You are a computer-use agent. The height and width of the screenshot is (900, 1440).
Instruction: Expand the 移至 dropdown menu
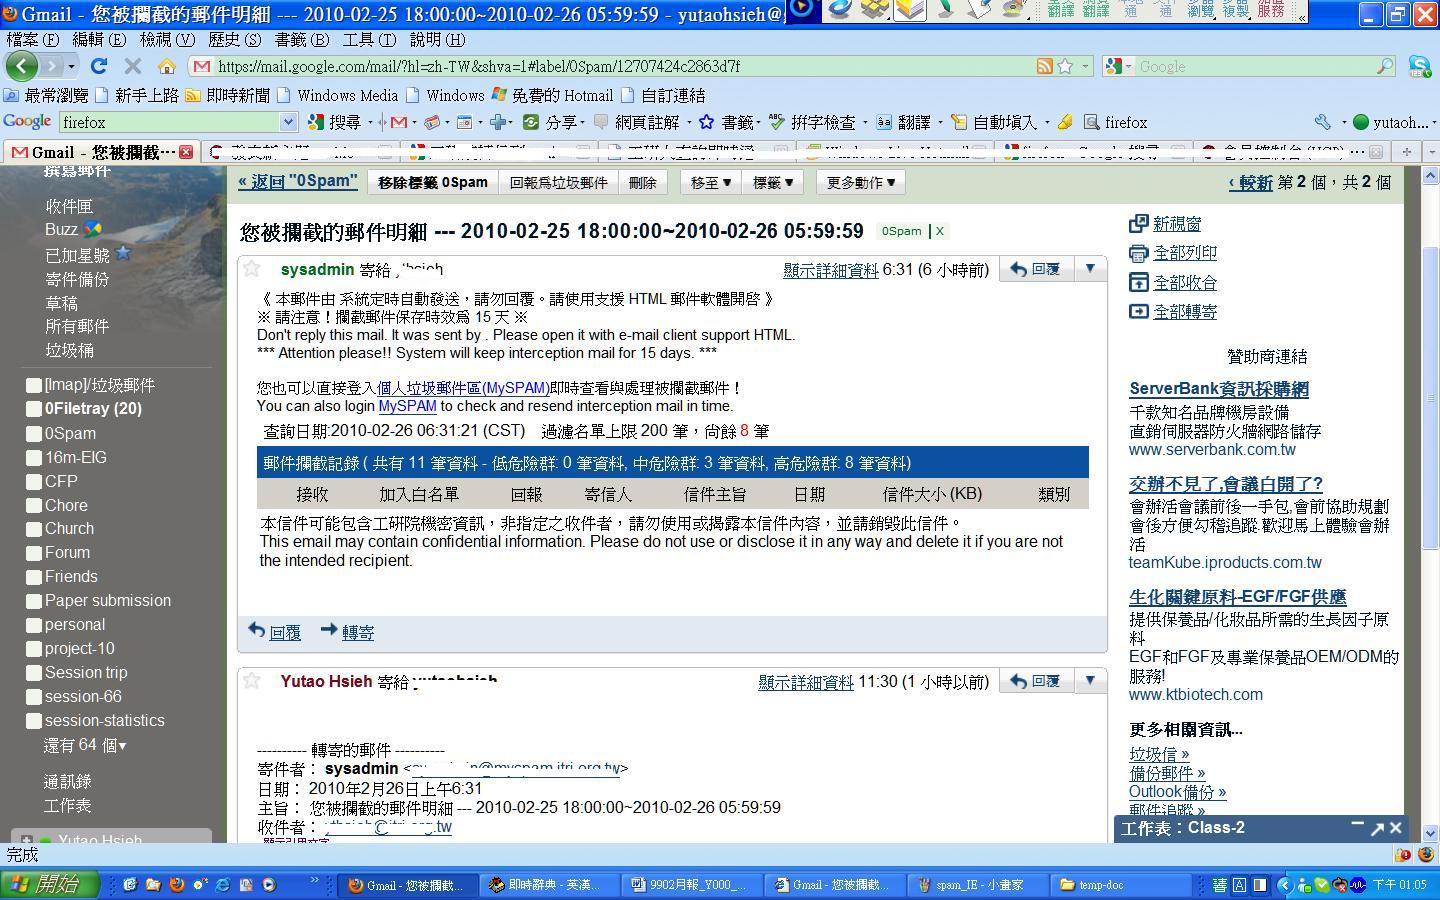click(x=711, y=182)
